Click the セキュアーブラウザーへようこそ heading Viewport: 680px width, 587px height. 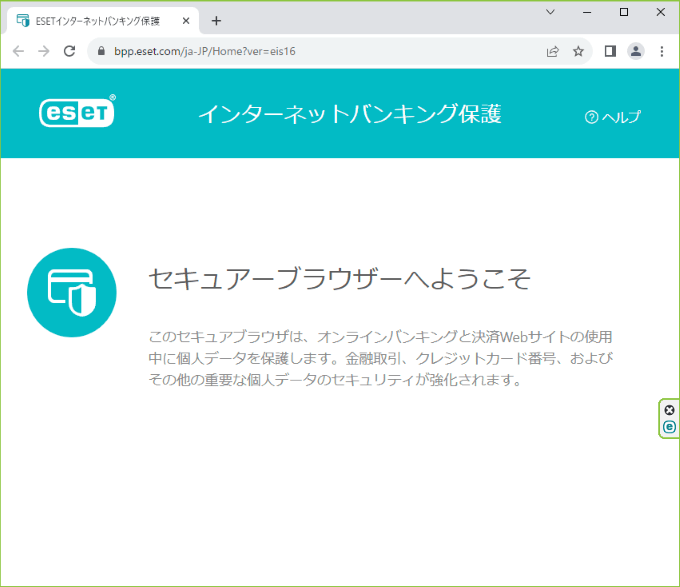pyautogui.click(x=340, y=278)
